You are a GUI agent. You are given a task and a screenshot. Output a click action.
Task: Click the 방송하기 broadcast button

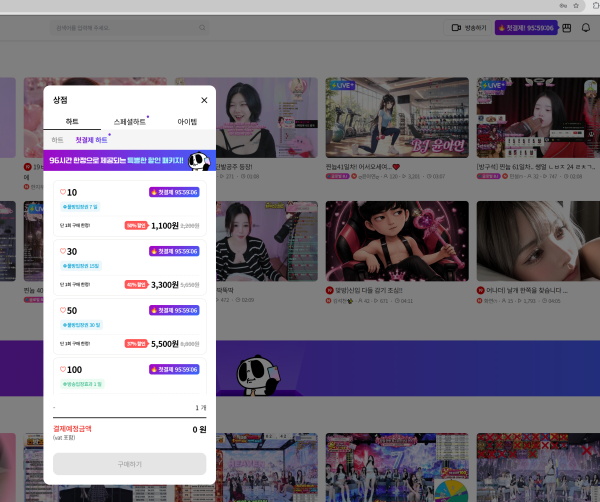[x=467, y=28]
